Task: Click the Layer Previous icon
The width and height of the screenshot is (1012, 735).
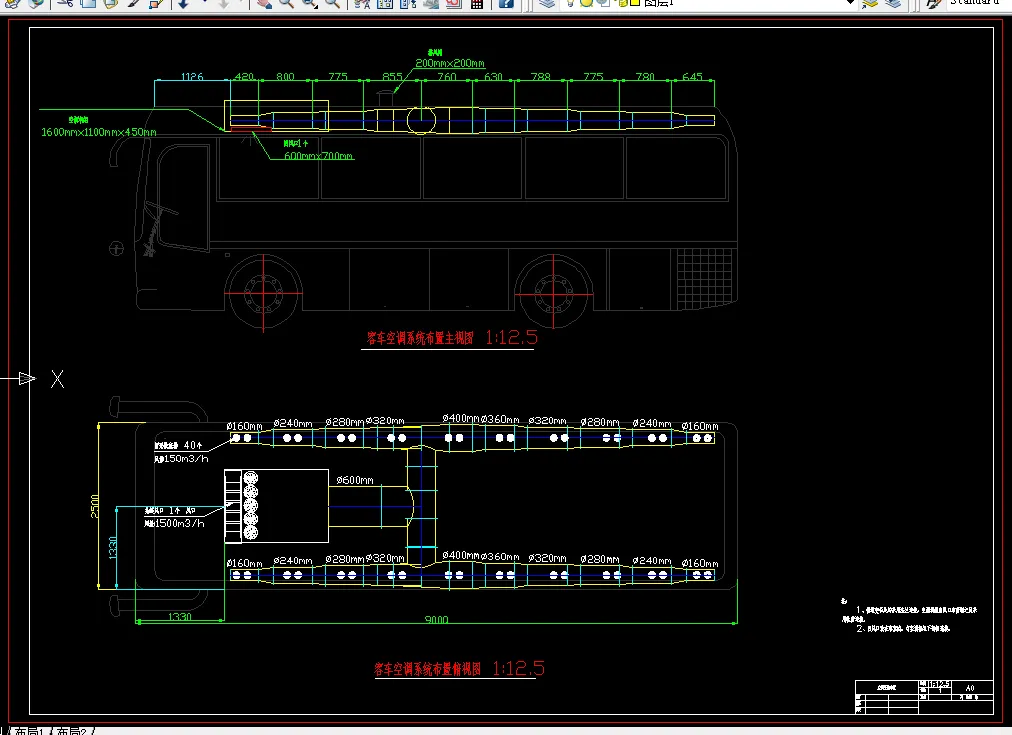Action: [893, 3]
